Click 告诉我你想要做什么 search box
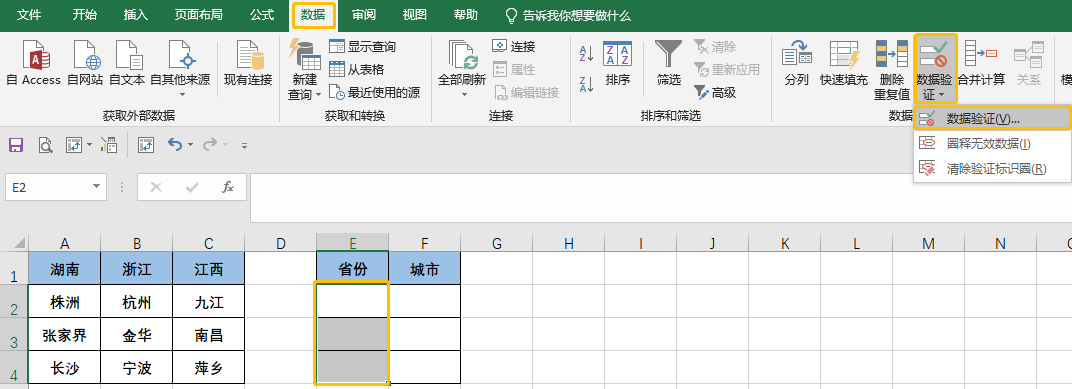 point(567,15)
